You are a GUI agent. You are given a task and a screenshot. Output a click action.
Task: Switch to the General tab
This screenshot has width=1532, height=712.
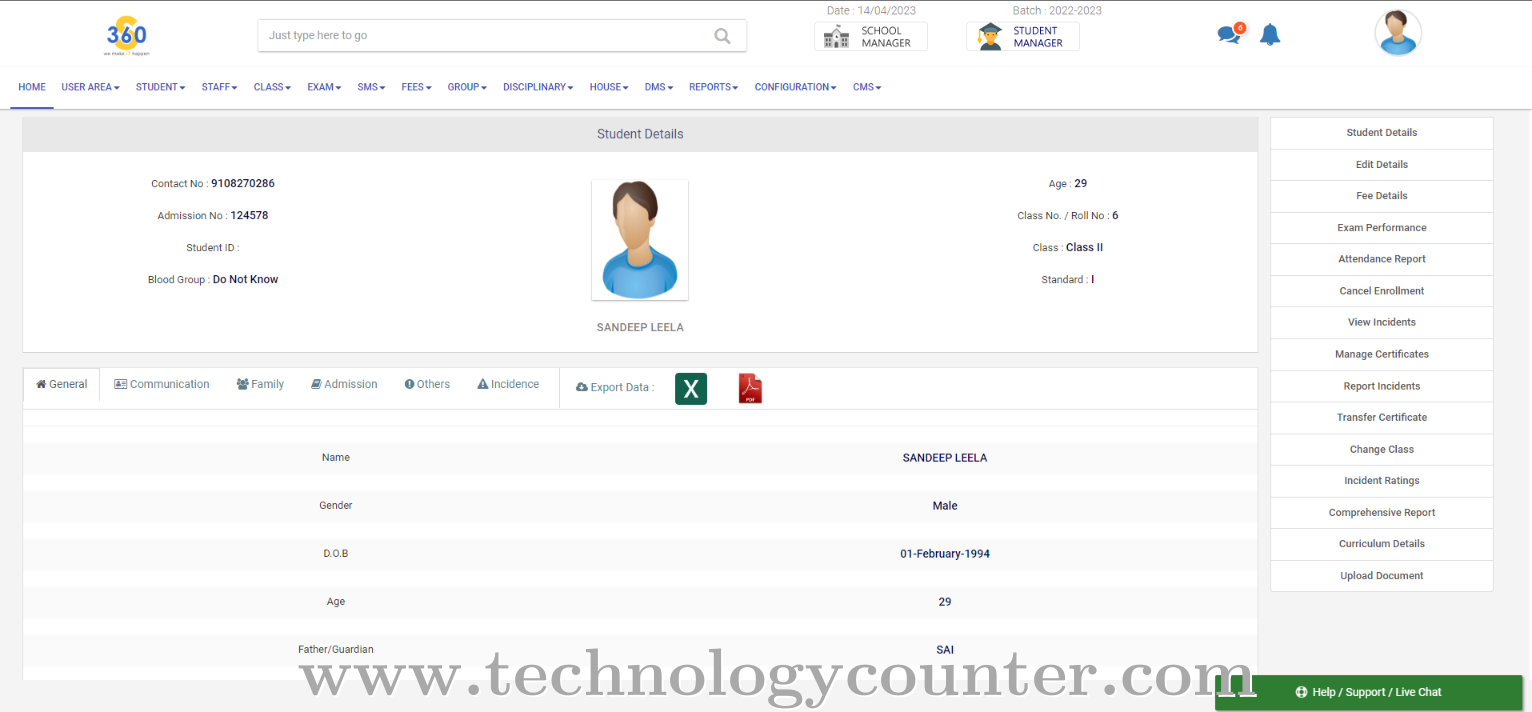pyautogui.click(x=62, y=385)
